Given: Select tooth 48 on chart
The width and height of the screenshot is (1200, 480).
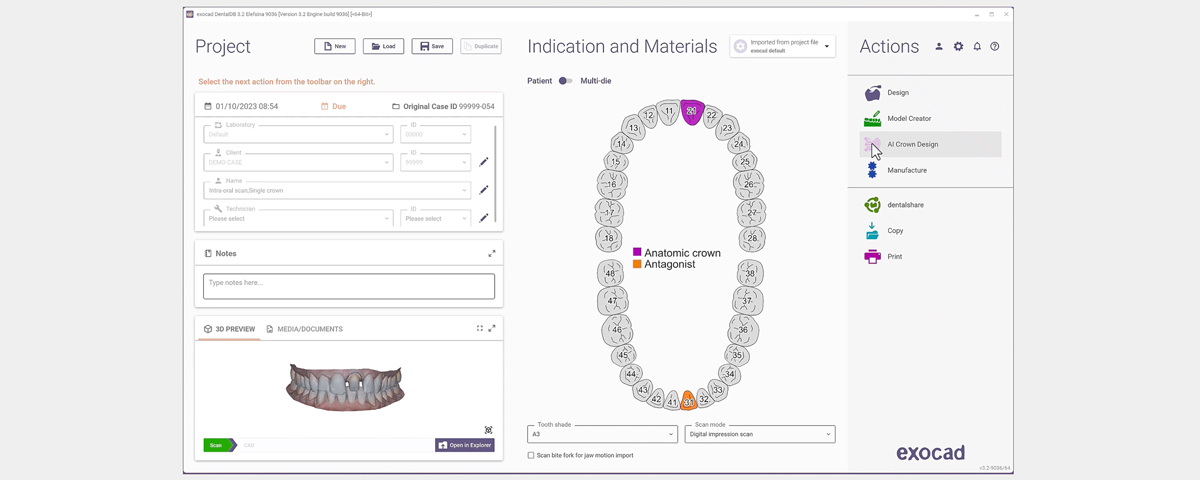Looking at the screenshot, I should [610, 273].
